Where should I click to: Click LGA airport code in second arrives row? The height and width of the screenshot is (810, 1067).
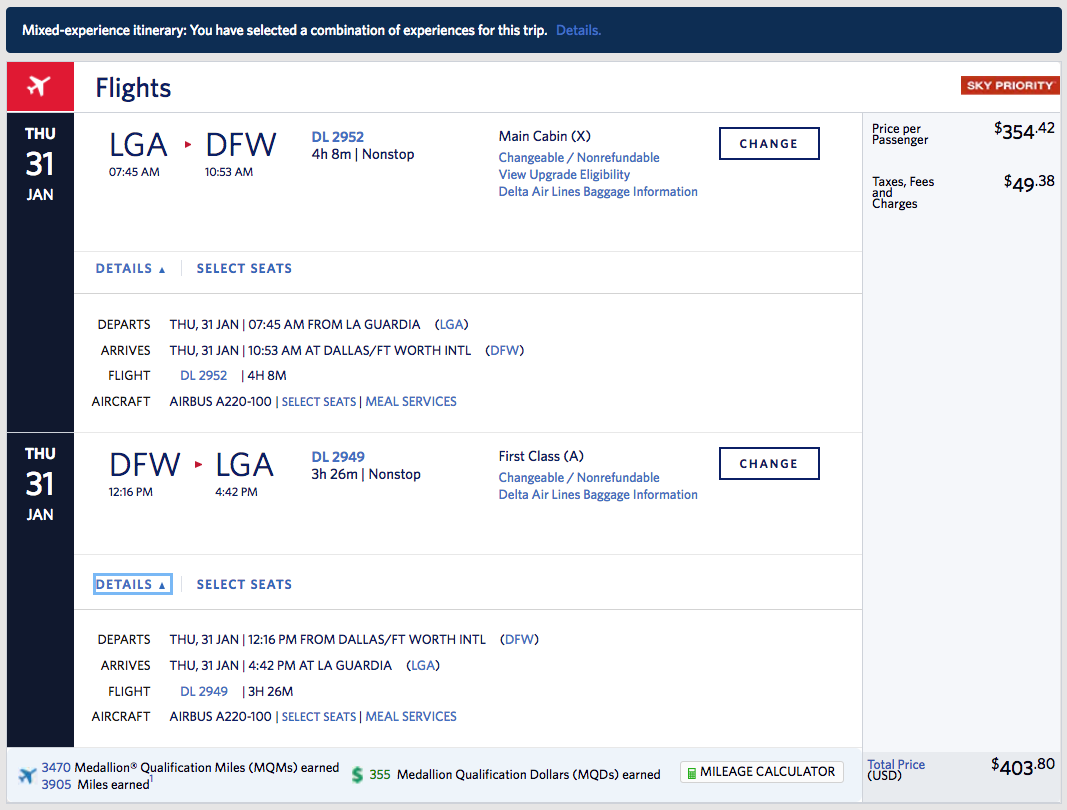pyautogui.click(x=423, y=666)
